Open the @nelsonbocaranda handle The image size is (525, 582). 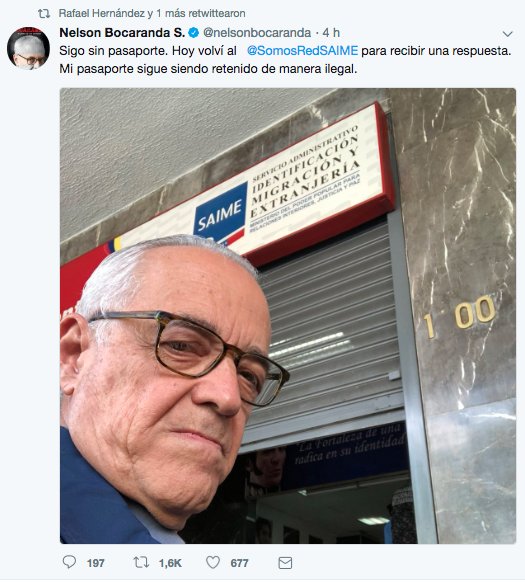[x=257, y=33]
